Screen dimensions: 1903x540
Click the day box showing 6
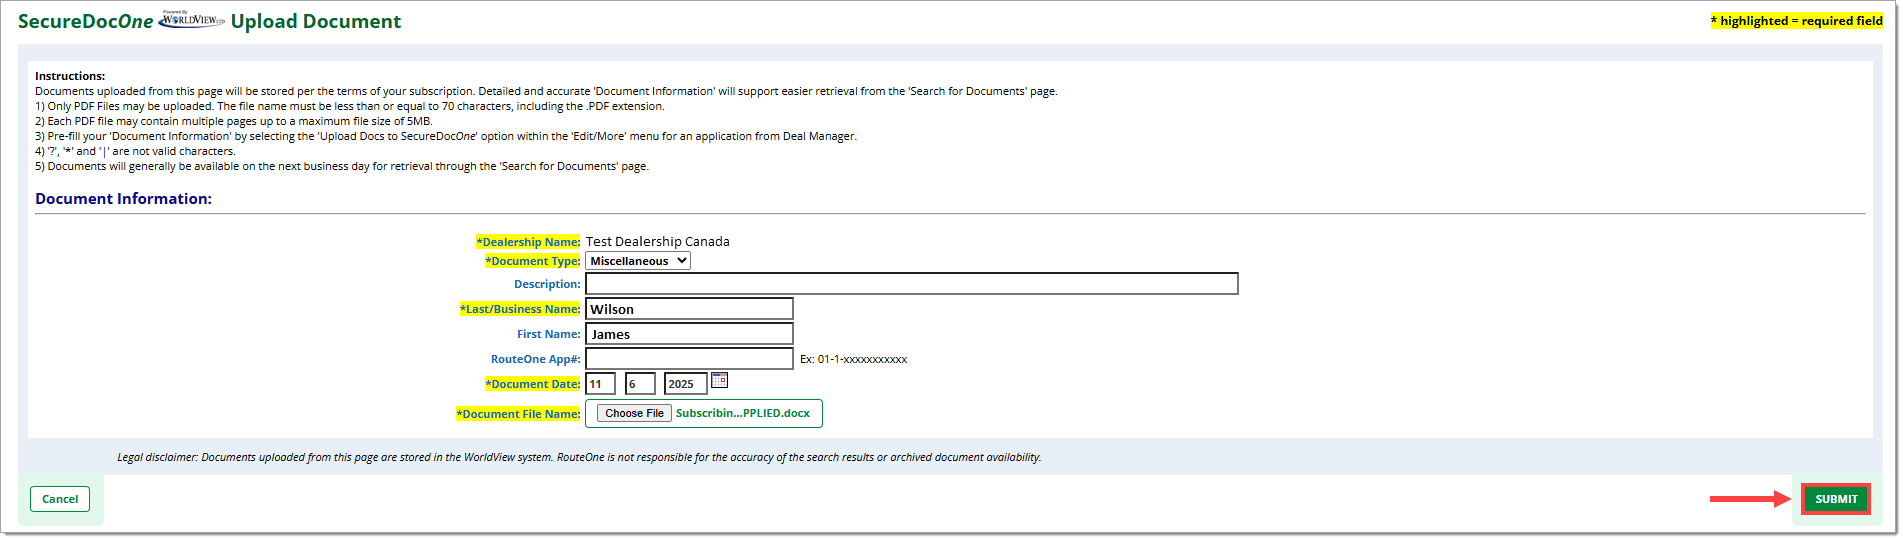point(639,384)
